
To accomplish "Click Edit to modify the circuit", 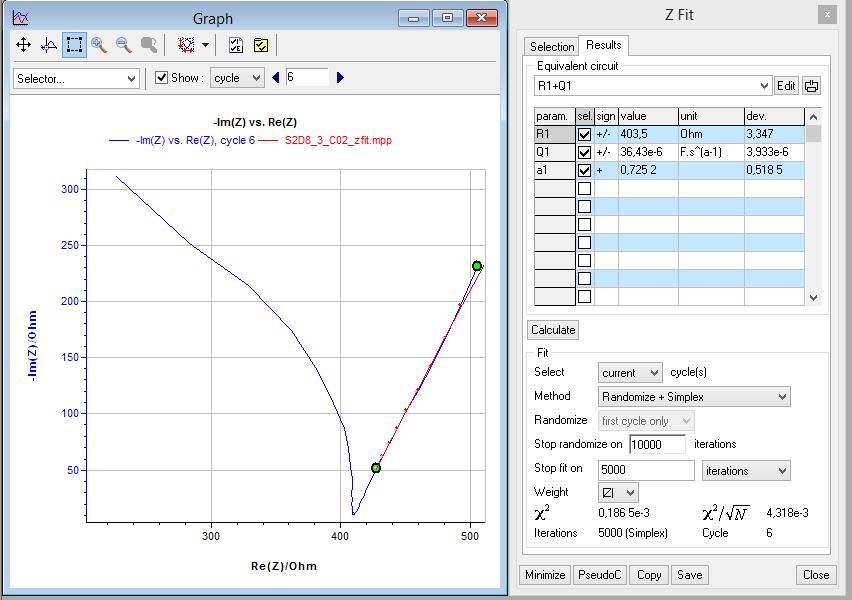I will (x=786, y=85).
